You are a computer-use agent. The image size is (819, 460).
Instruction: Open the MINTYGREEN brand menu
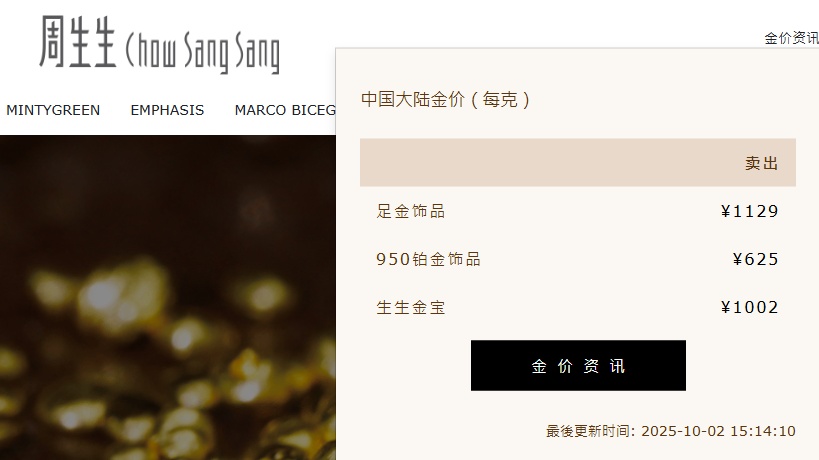tap(53, 110)
